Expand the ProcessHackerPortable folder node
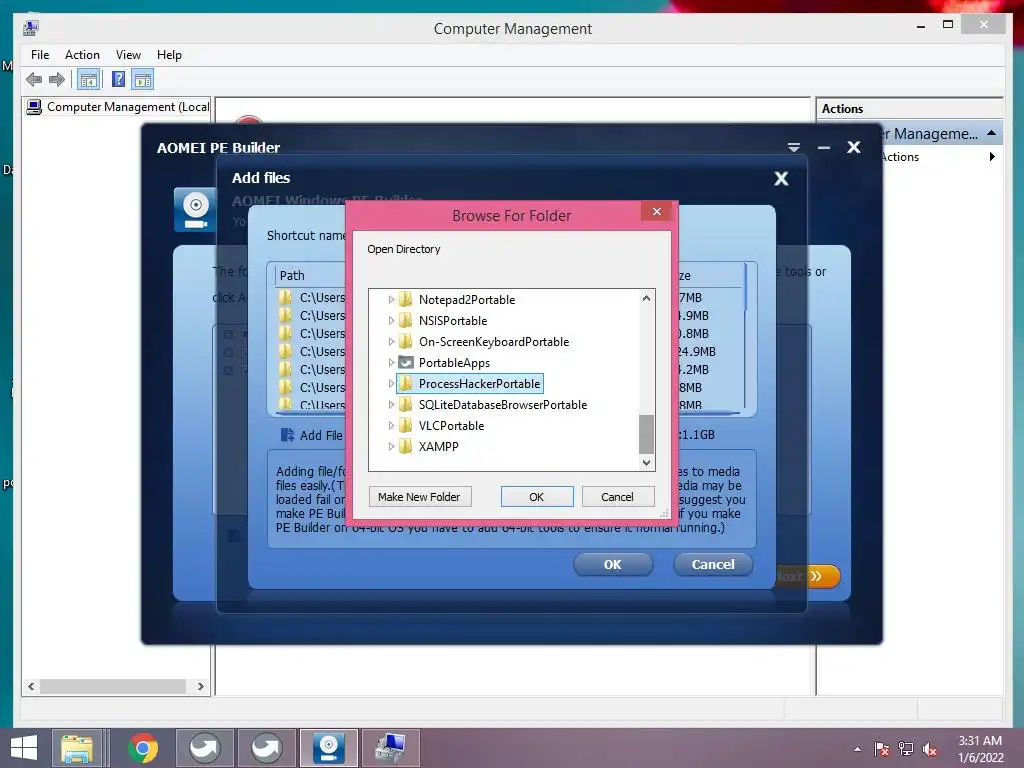The image size is (1024, 768). [391, 383]
